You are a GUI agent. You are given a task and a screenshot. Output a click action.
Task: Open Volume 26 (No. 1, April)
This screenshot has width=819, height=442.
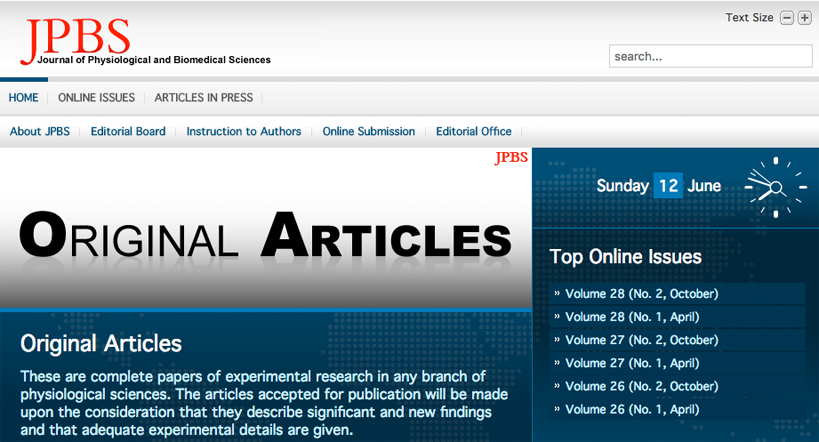tap(677, 409)
